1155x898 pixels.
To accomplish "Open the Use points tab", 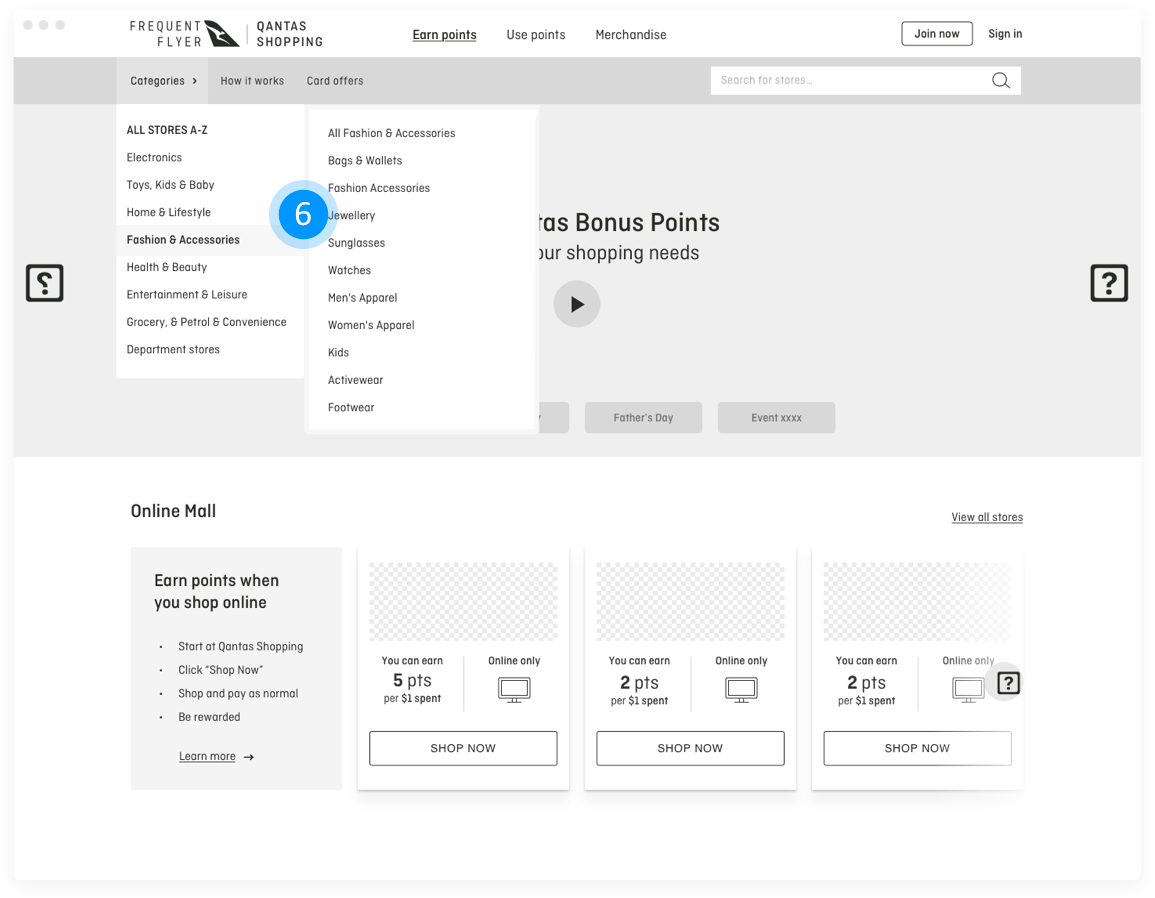I will [536, 35].
